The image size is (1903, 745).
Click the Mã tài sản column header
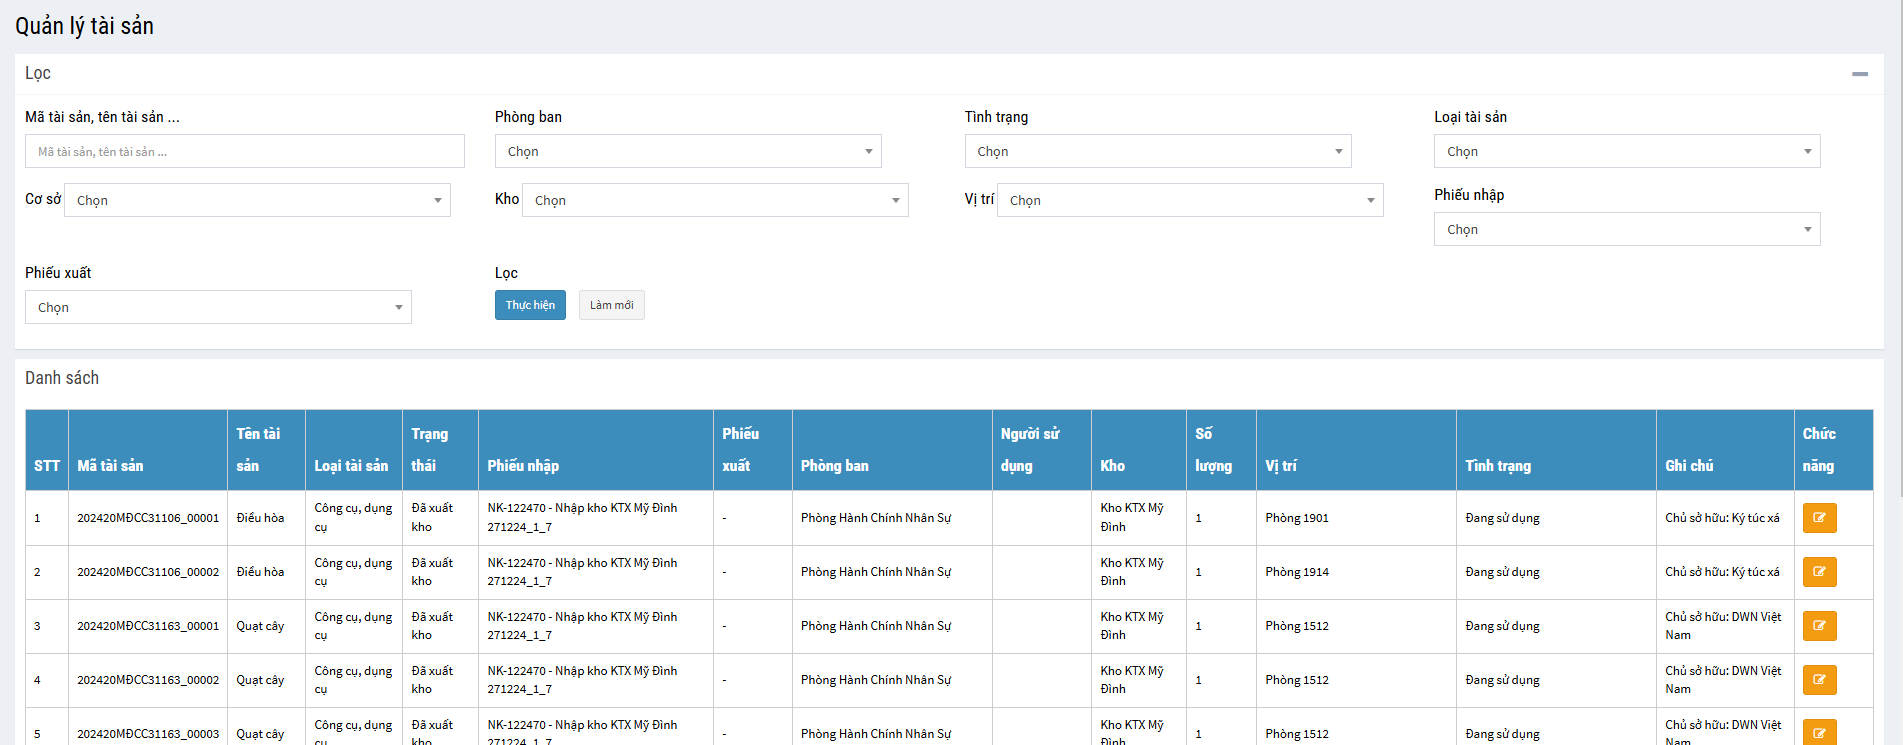pyautogui.click(x=110, y=466)
